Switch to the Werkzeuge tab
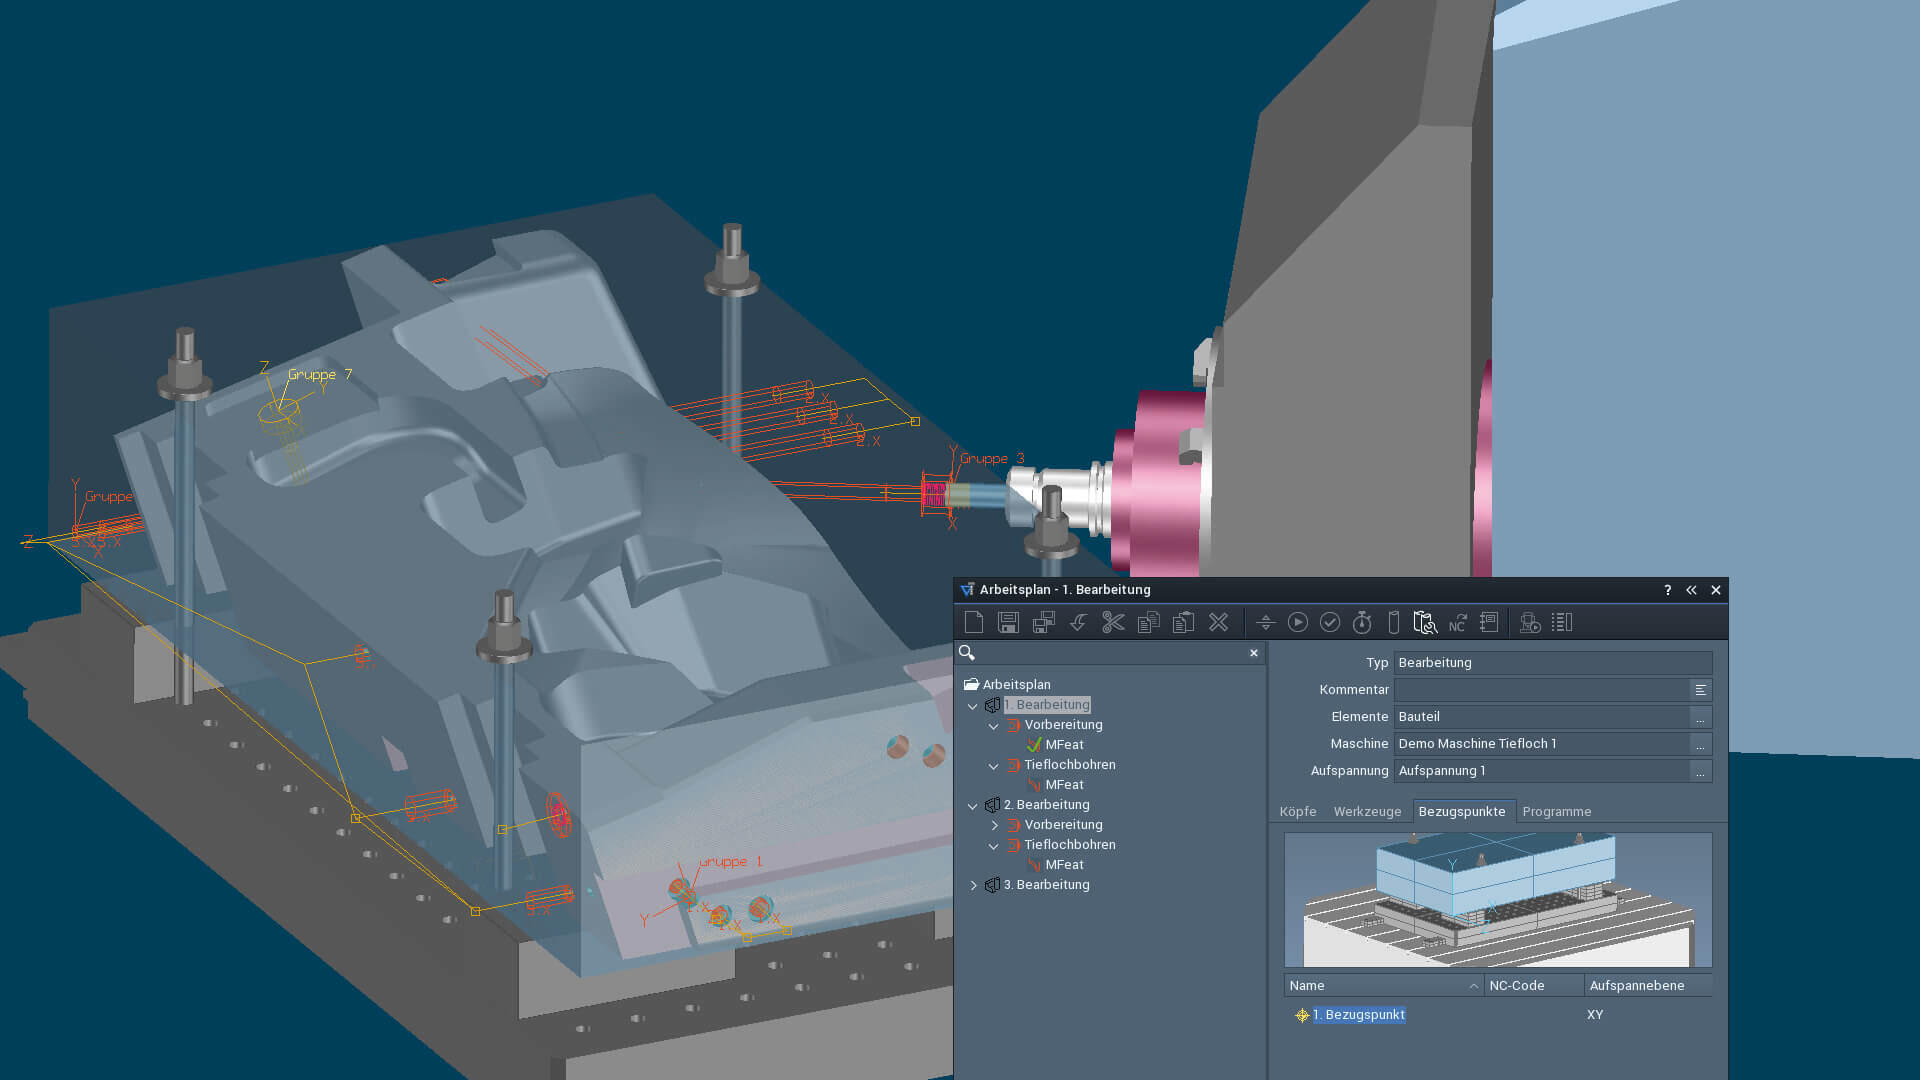The image size is (1920, 1080). [x=1367, y=812]
